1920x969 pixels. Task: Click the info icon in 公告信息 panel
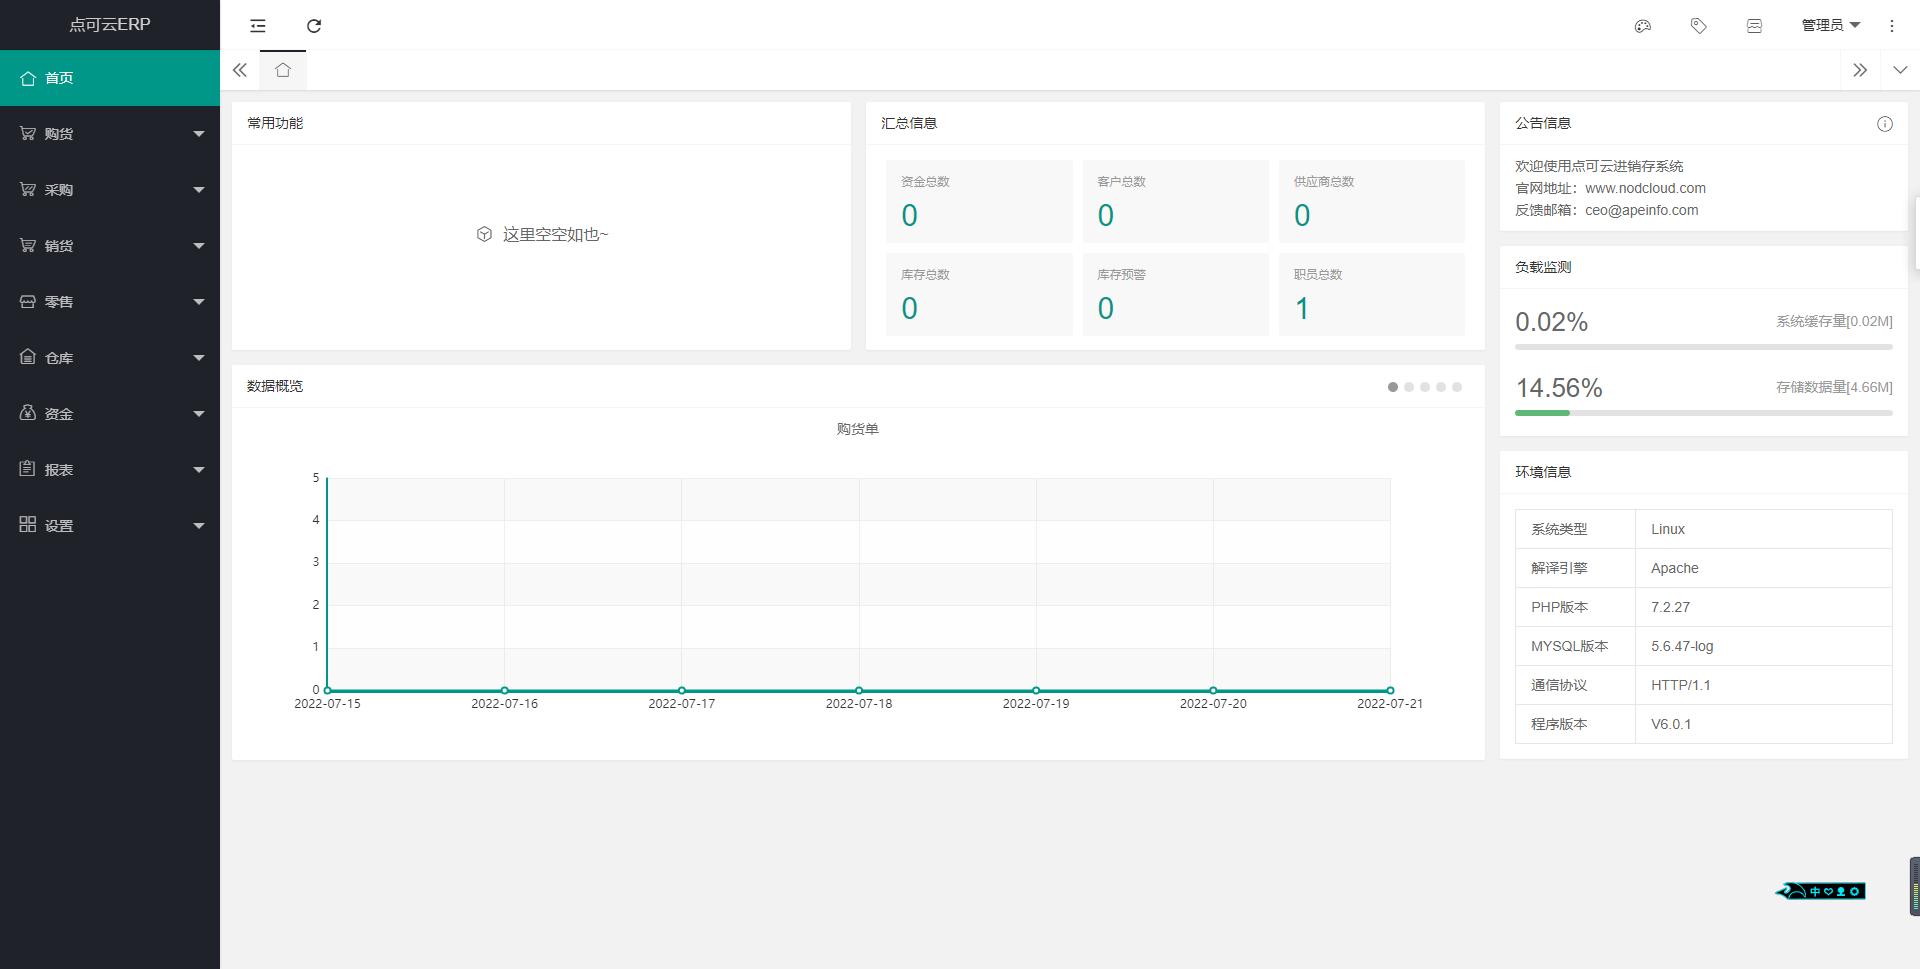coord(1884,124)
